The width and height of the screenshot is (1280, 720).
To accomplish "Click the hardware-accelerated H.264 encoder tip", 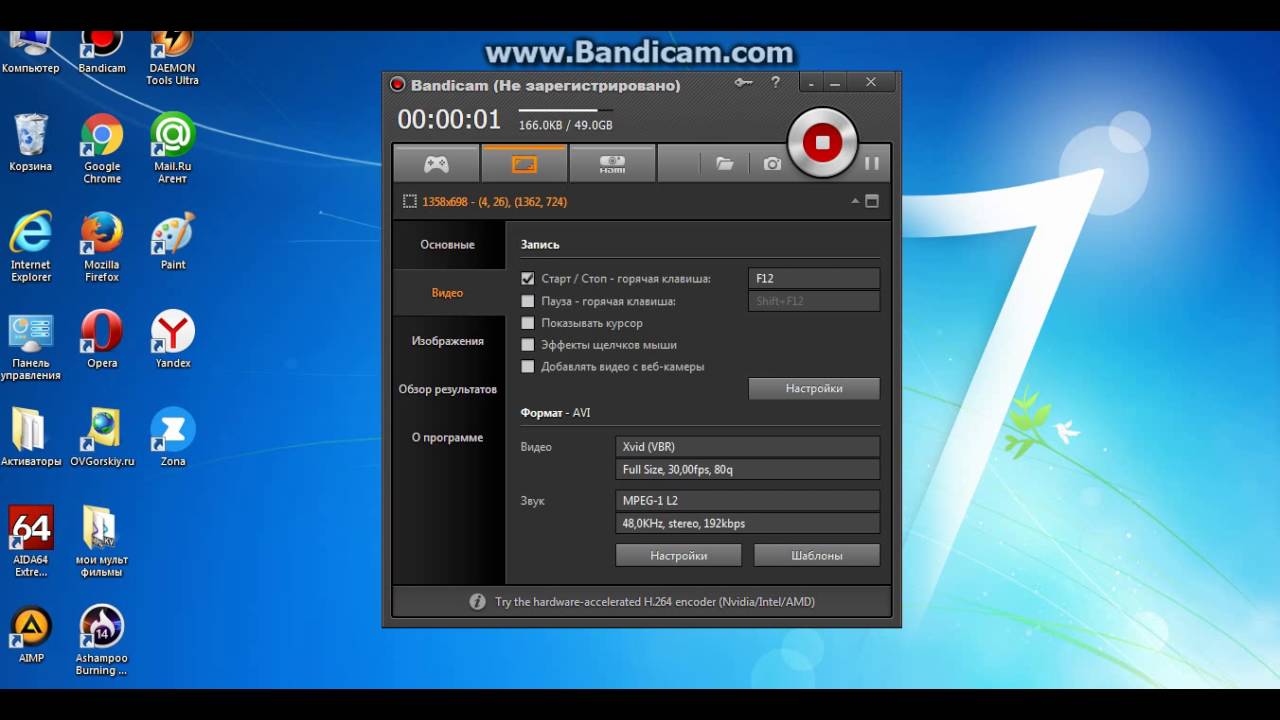I will (x=655, y=602).
